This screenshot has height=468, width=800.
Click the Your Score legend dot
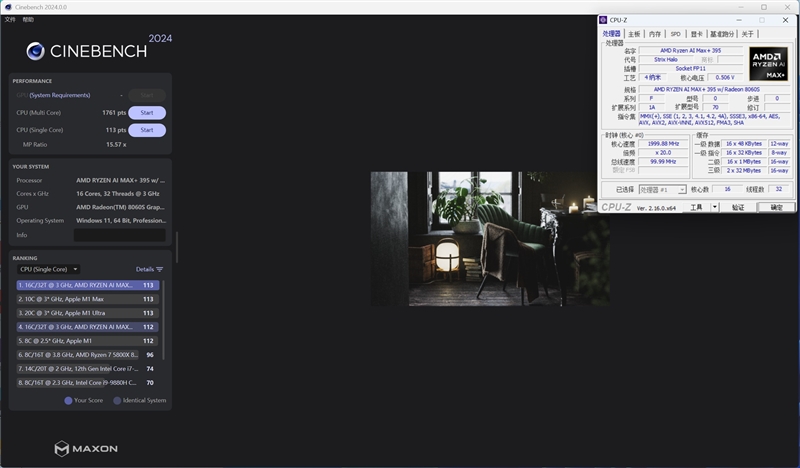pos(69,400)
